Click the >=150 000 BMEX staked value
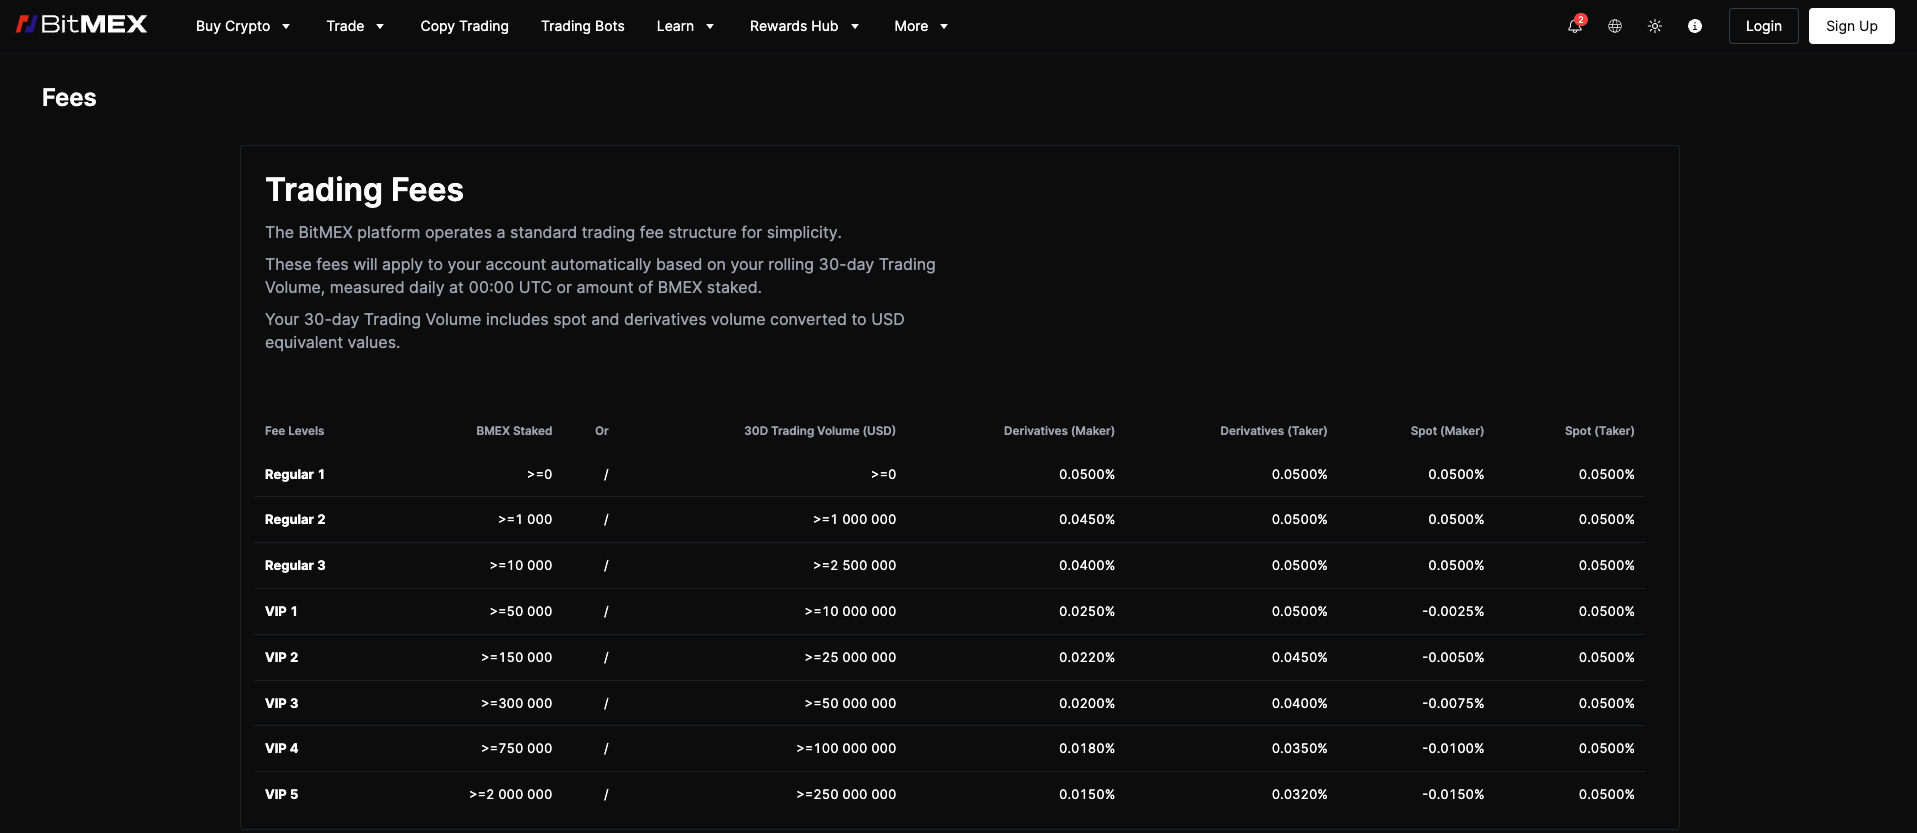Screen dimensions: 1917x833 click(x=517, y=657)
